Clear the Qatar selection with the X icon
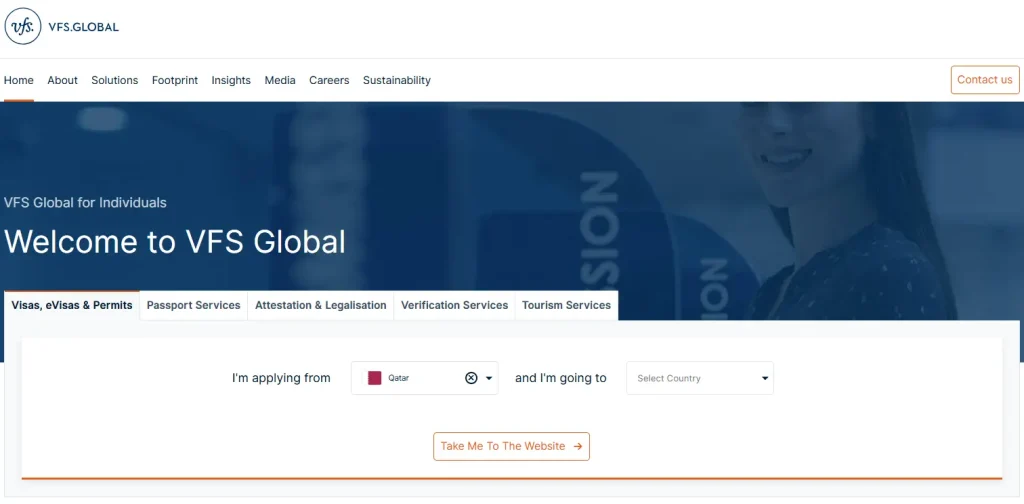 click(x=471, y=378)
